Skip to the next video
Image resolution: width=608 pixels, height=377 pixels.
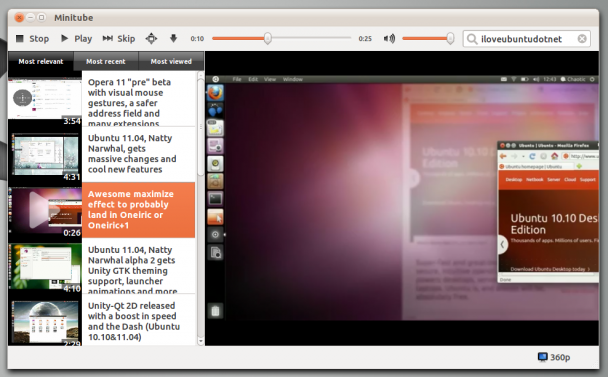coord(119,39)
